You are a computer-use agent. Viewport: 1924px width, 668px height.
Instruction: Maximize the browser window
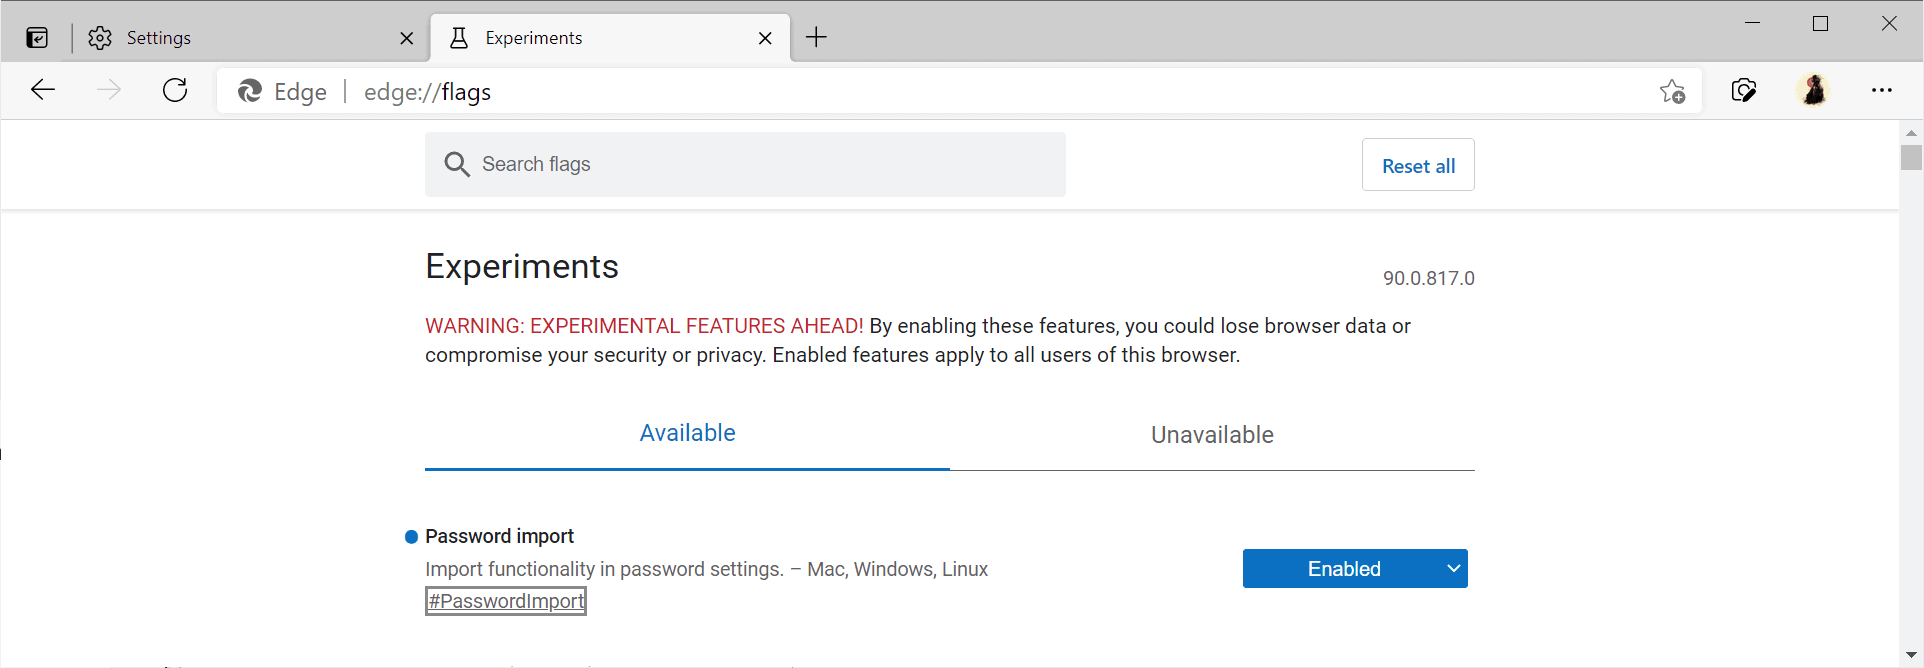(1820, 23)
